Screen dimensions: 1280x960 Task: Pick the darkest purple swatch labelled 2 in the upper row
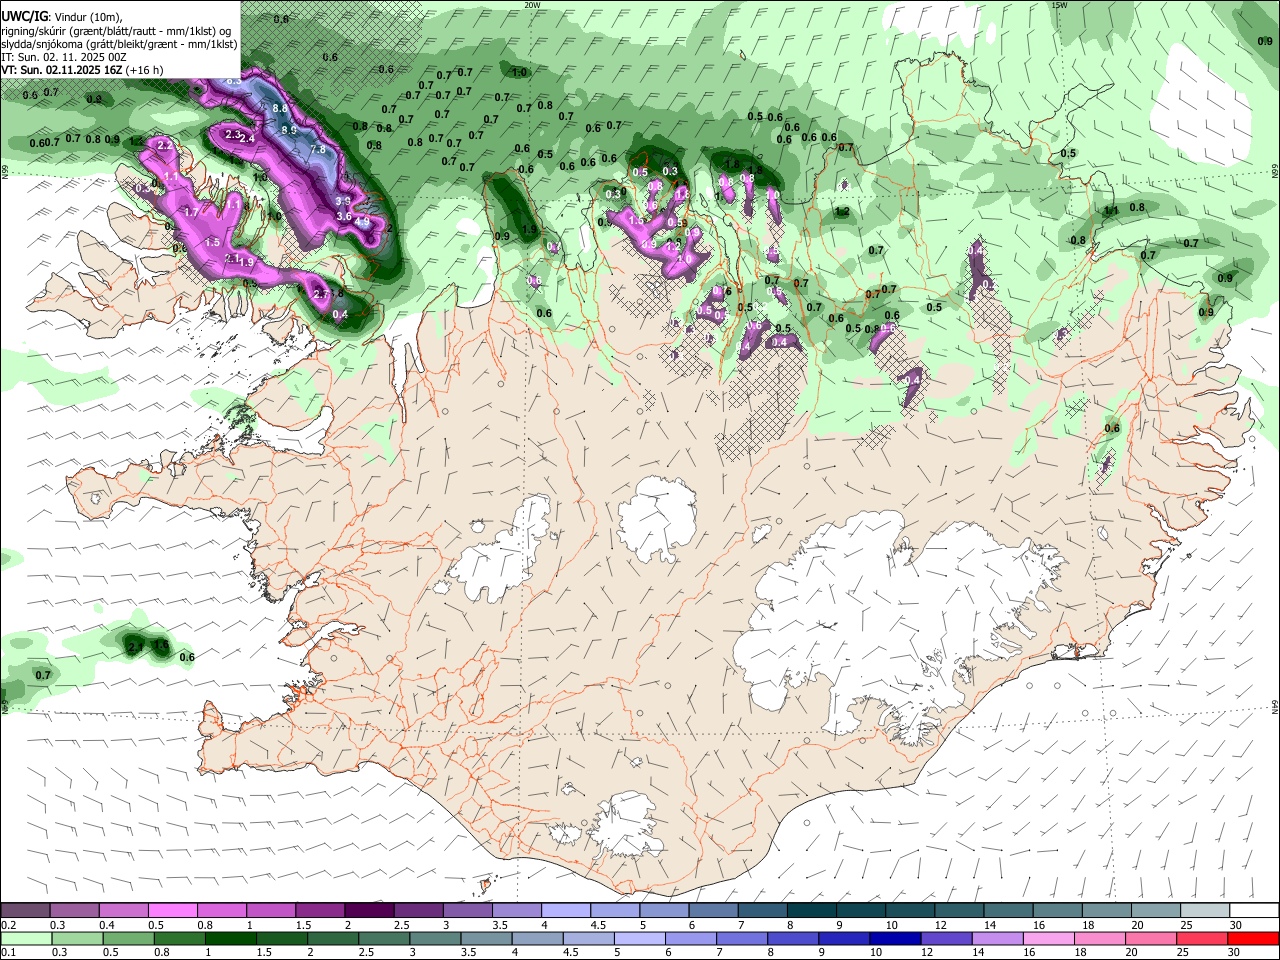(369, 911)
